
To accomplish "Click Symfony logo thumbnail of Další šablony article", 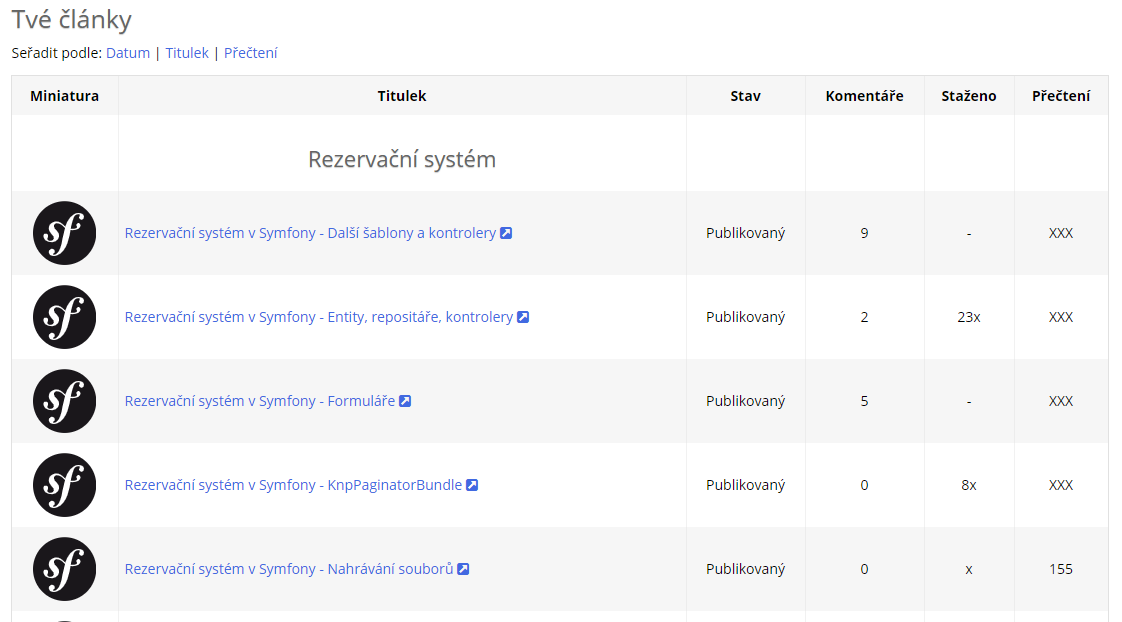I will (65, 233).
